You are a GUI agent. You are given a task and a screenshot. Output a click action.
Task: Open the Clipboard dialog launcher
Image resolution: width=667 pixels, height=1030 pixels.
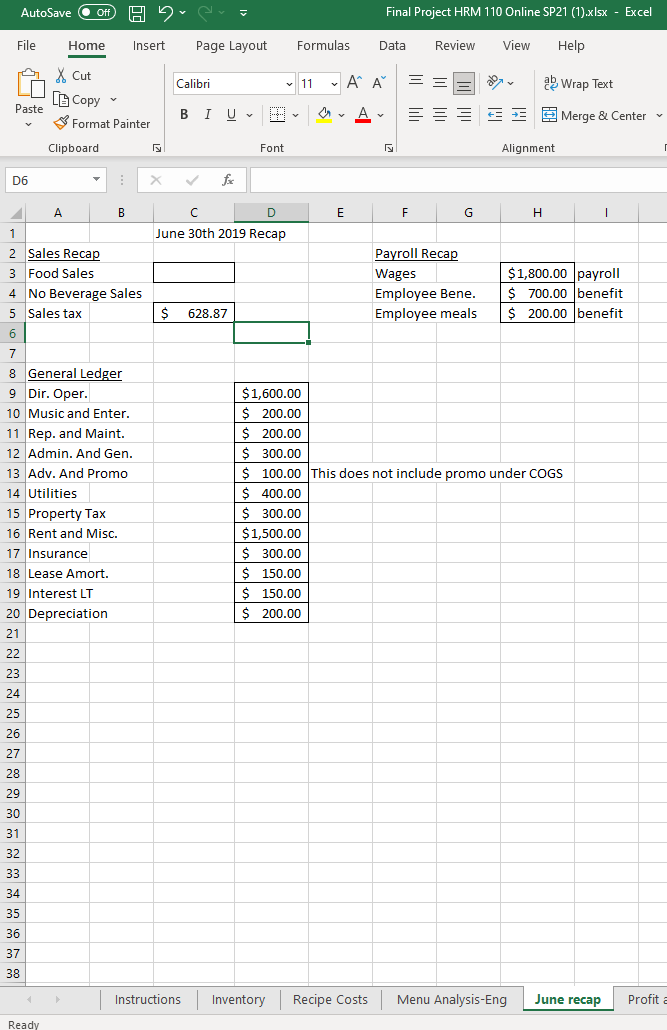(156, 148)
